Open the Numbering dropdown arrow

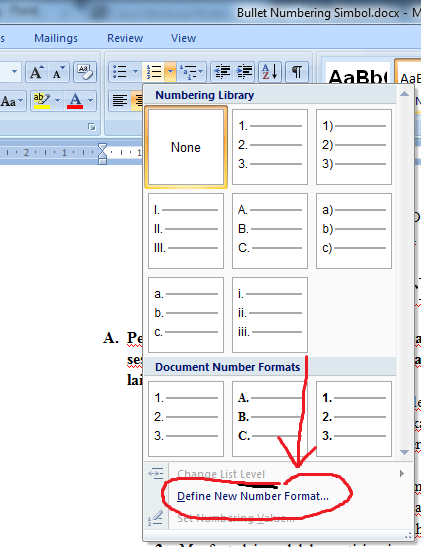pos(170,72)
